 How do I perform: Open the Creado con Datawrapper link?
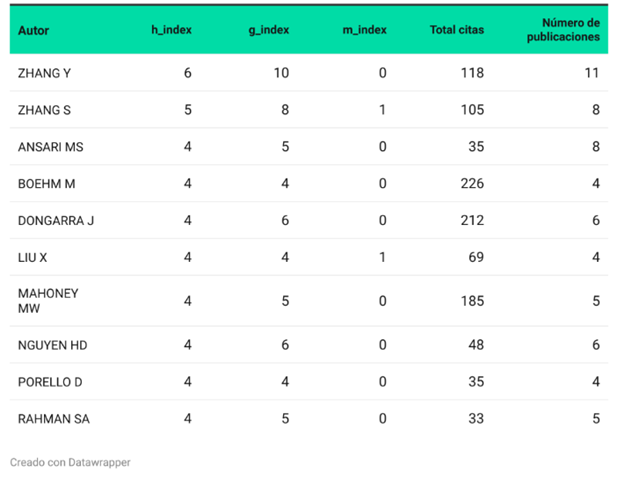point(70,462)
